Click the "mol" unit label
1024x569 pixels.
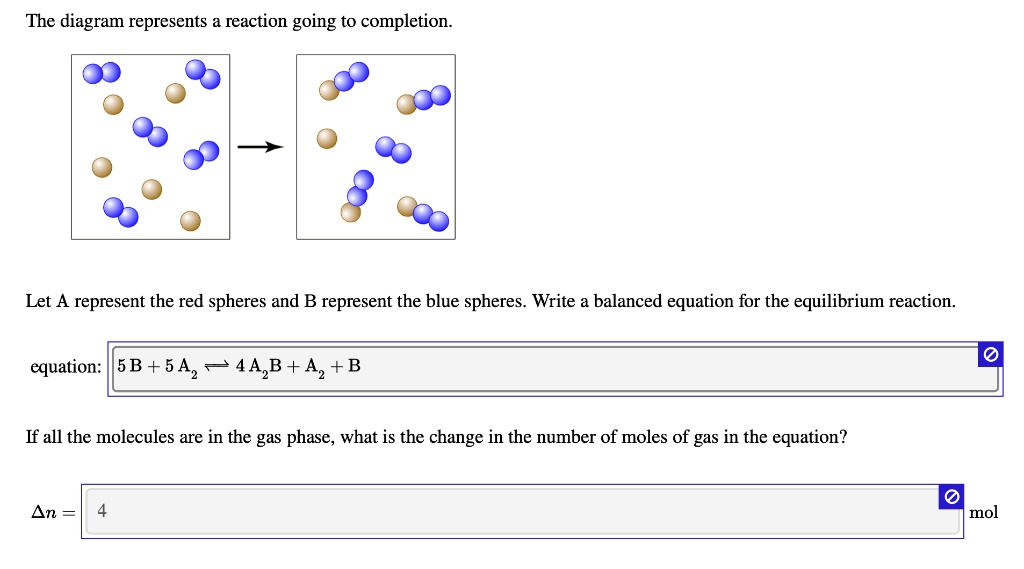(984, 513)
